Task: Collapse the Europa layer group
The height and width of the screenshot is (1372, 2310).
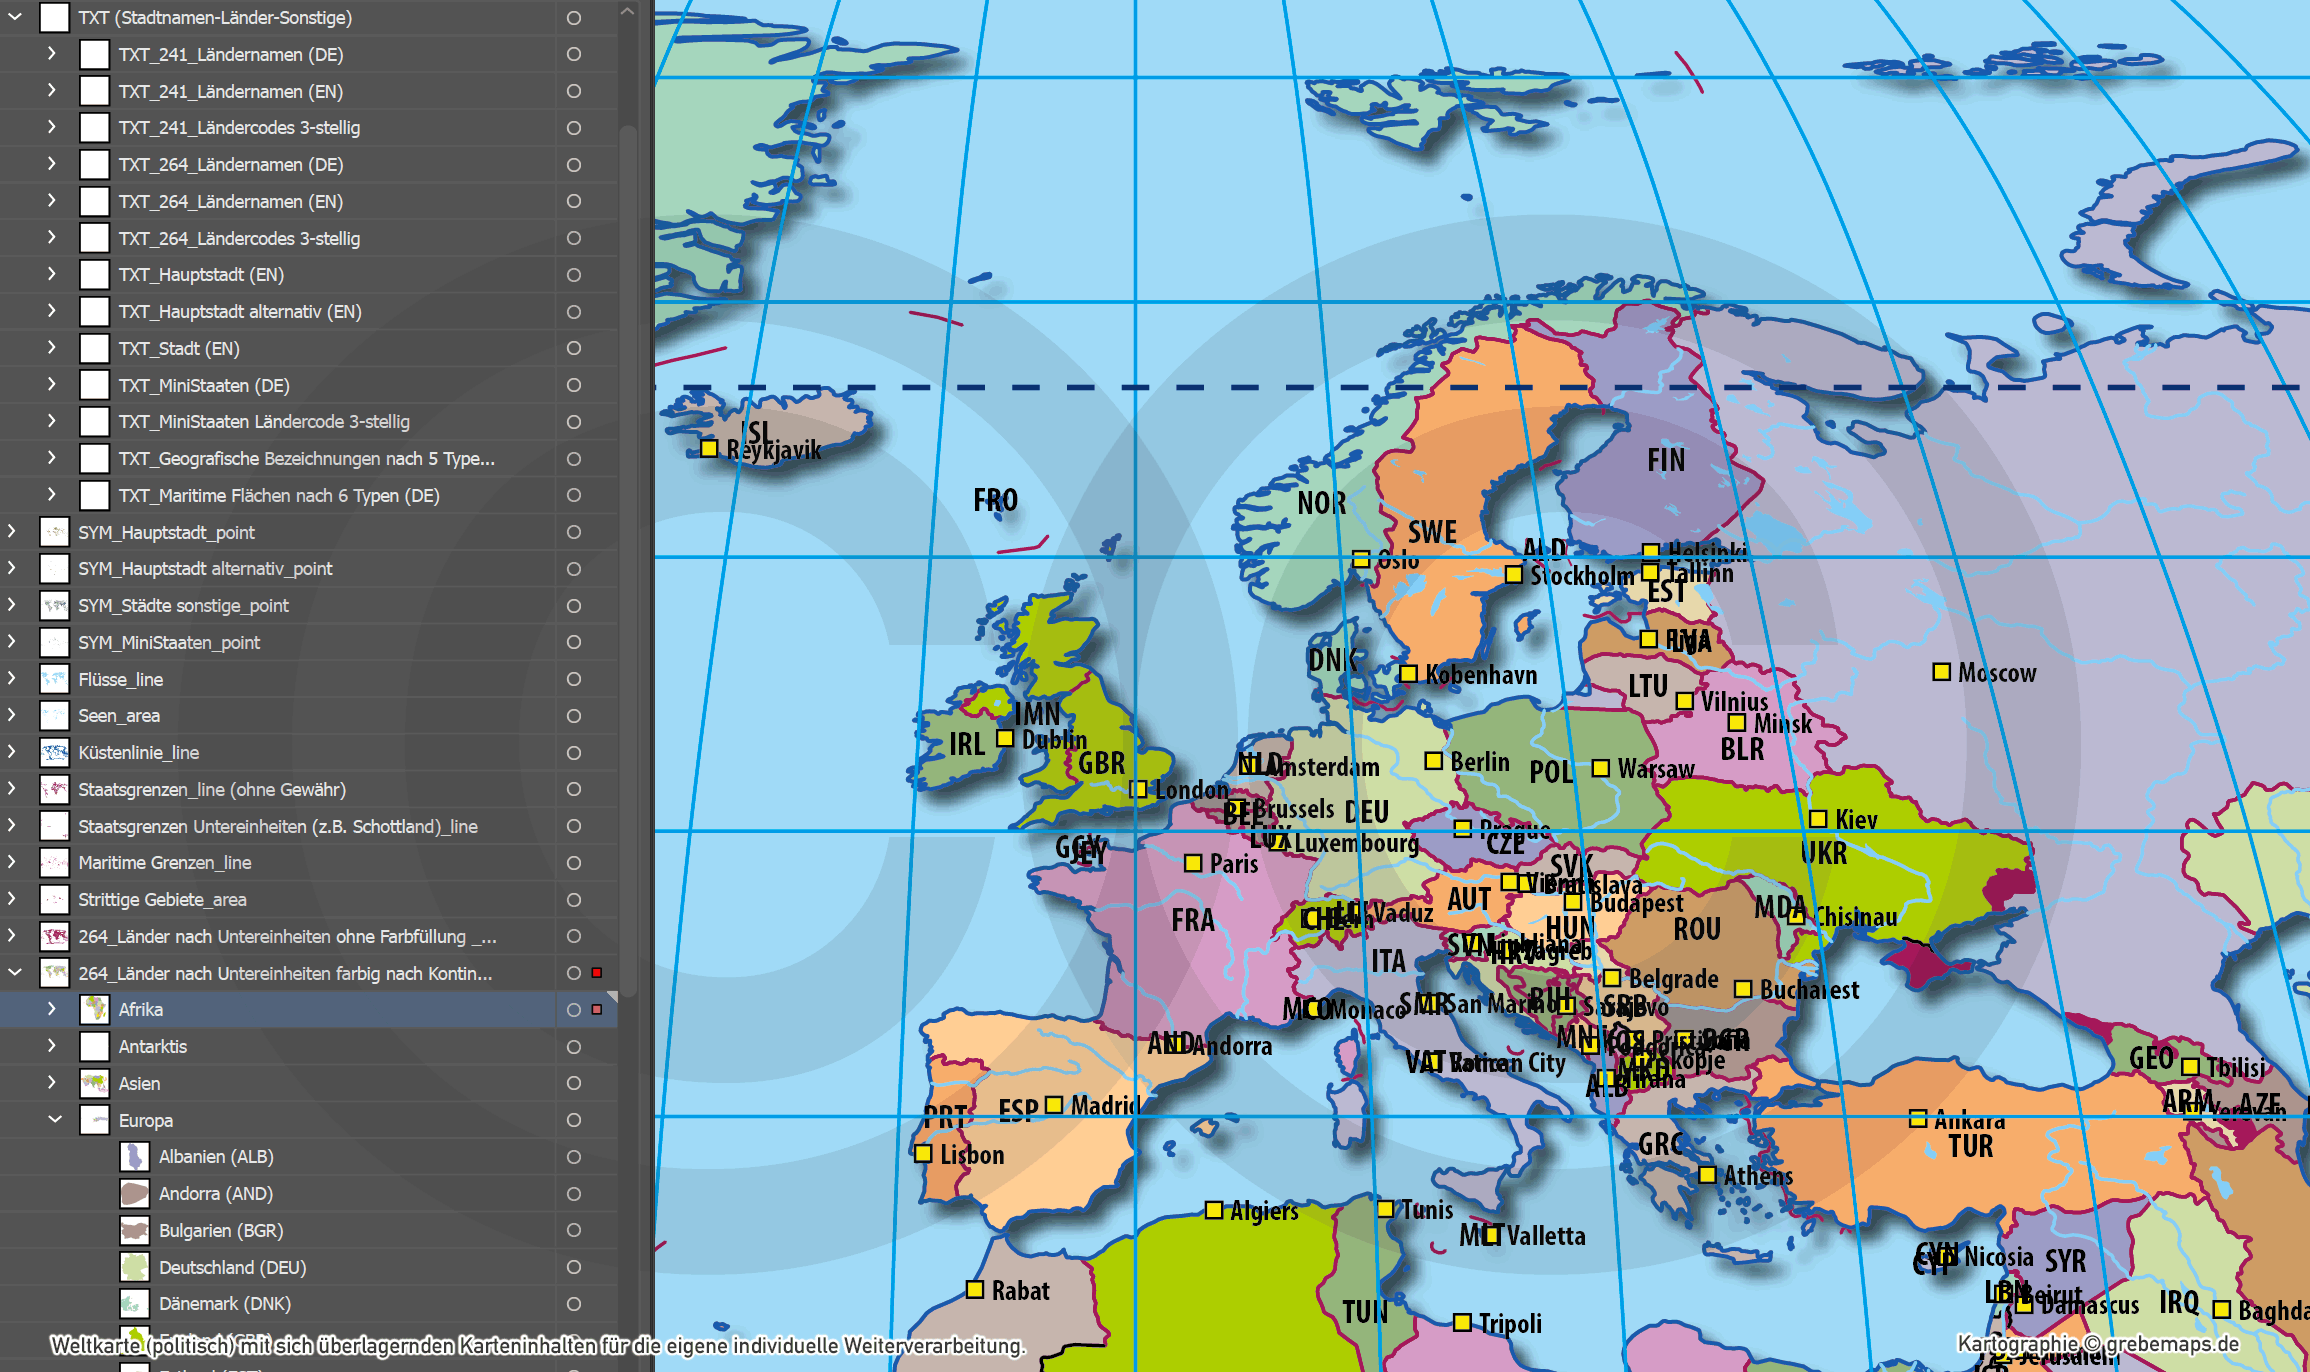Action: click(54, 1120)
